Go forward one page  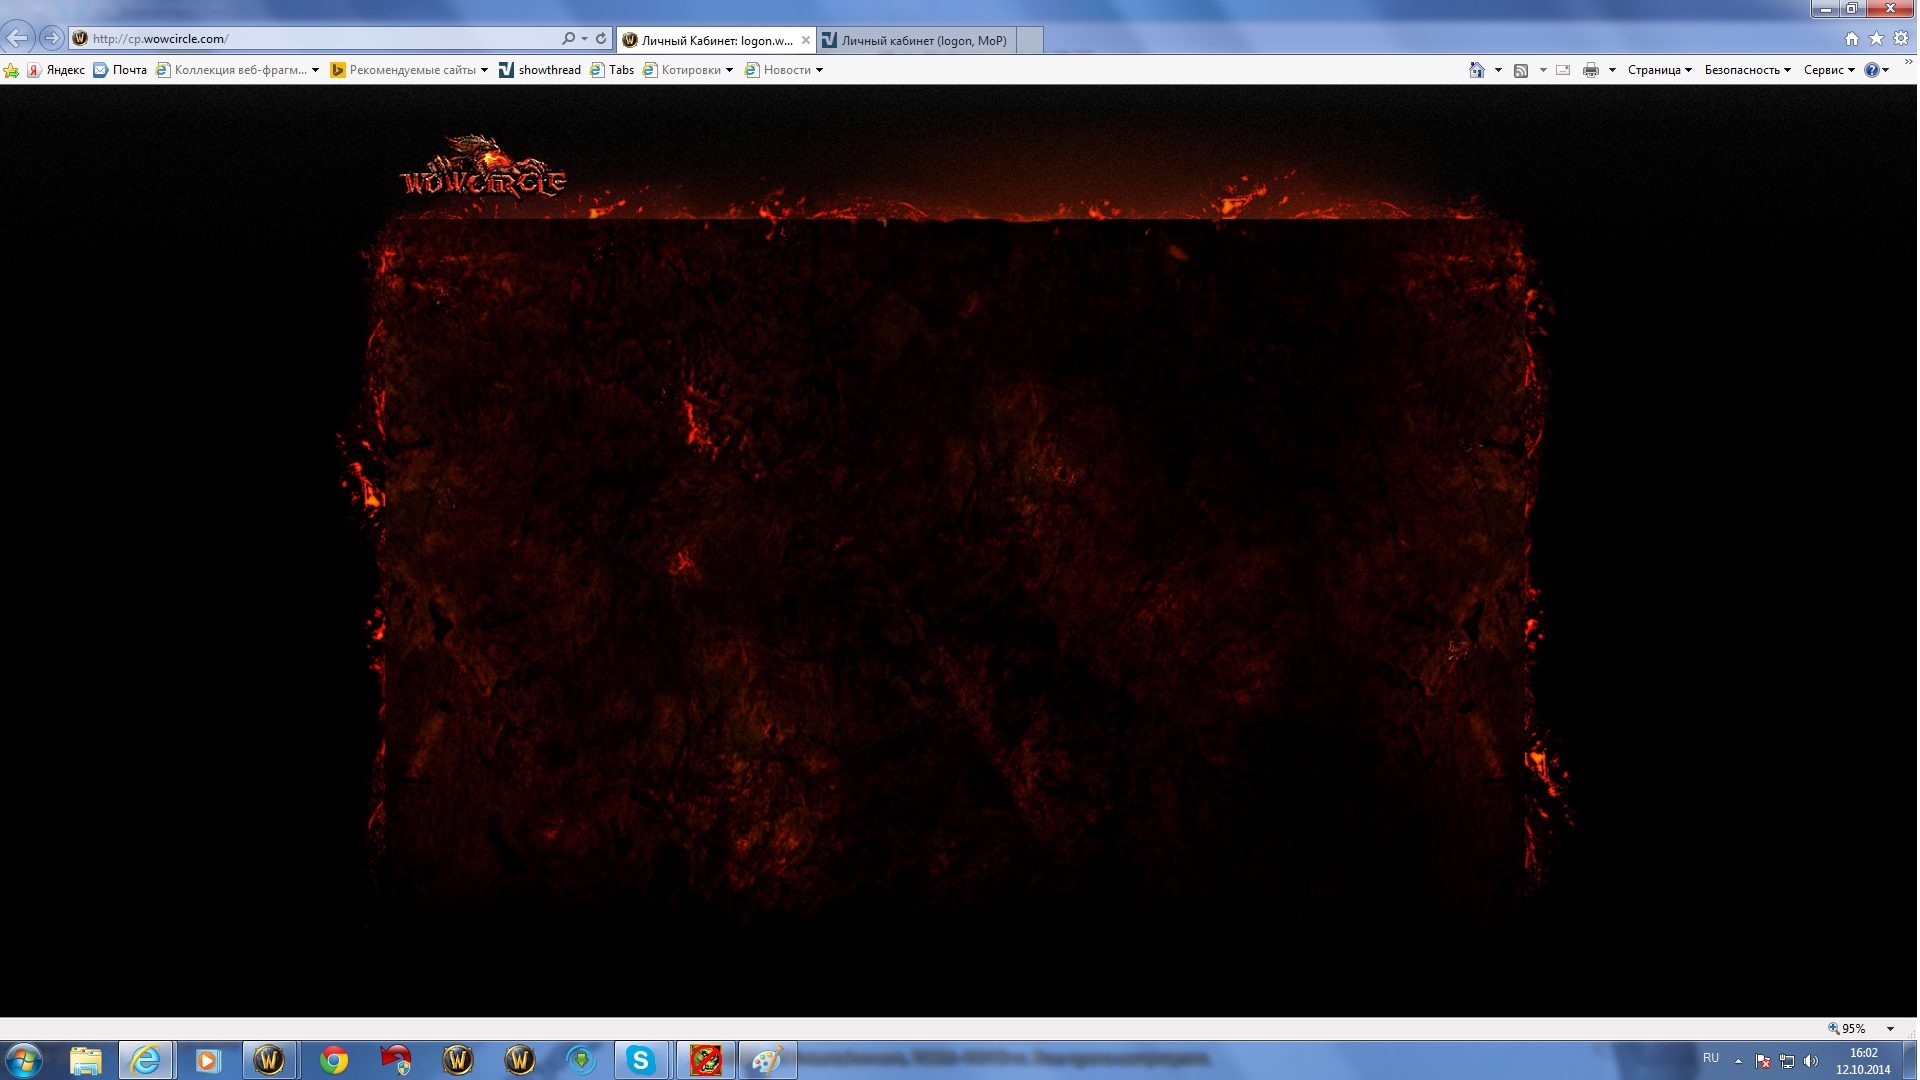pos(51,38)
